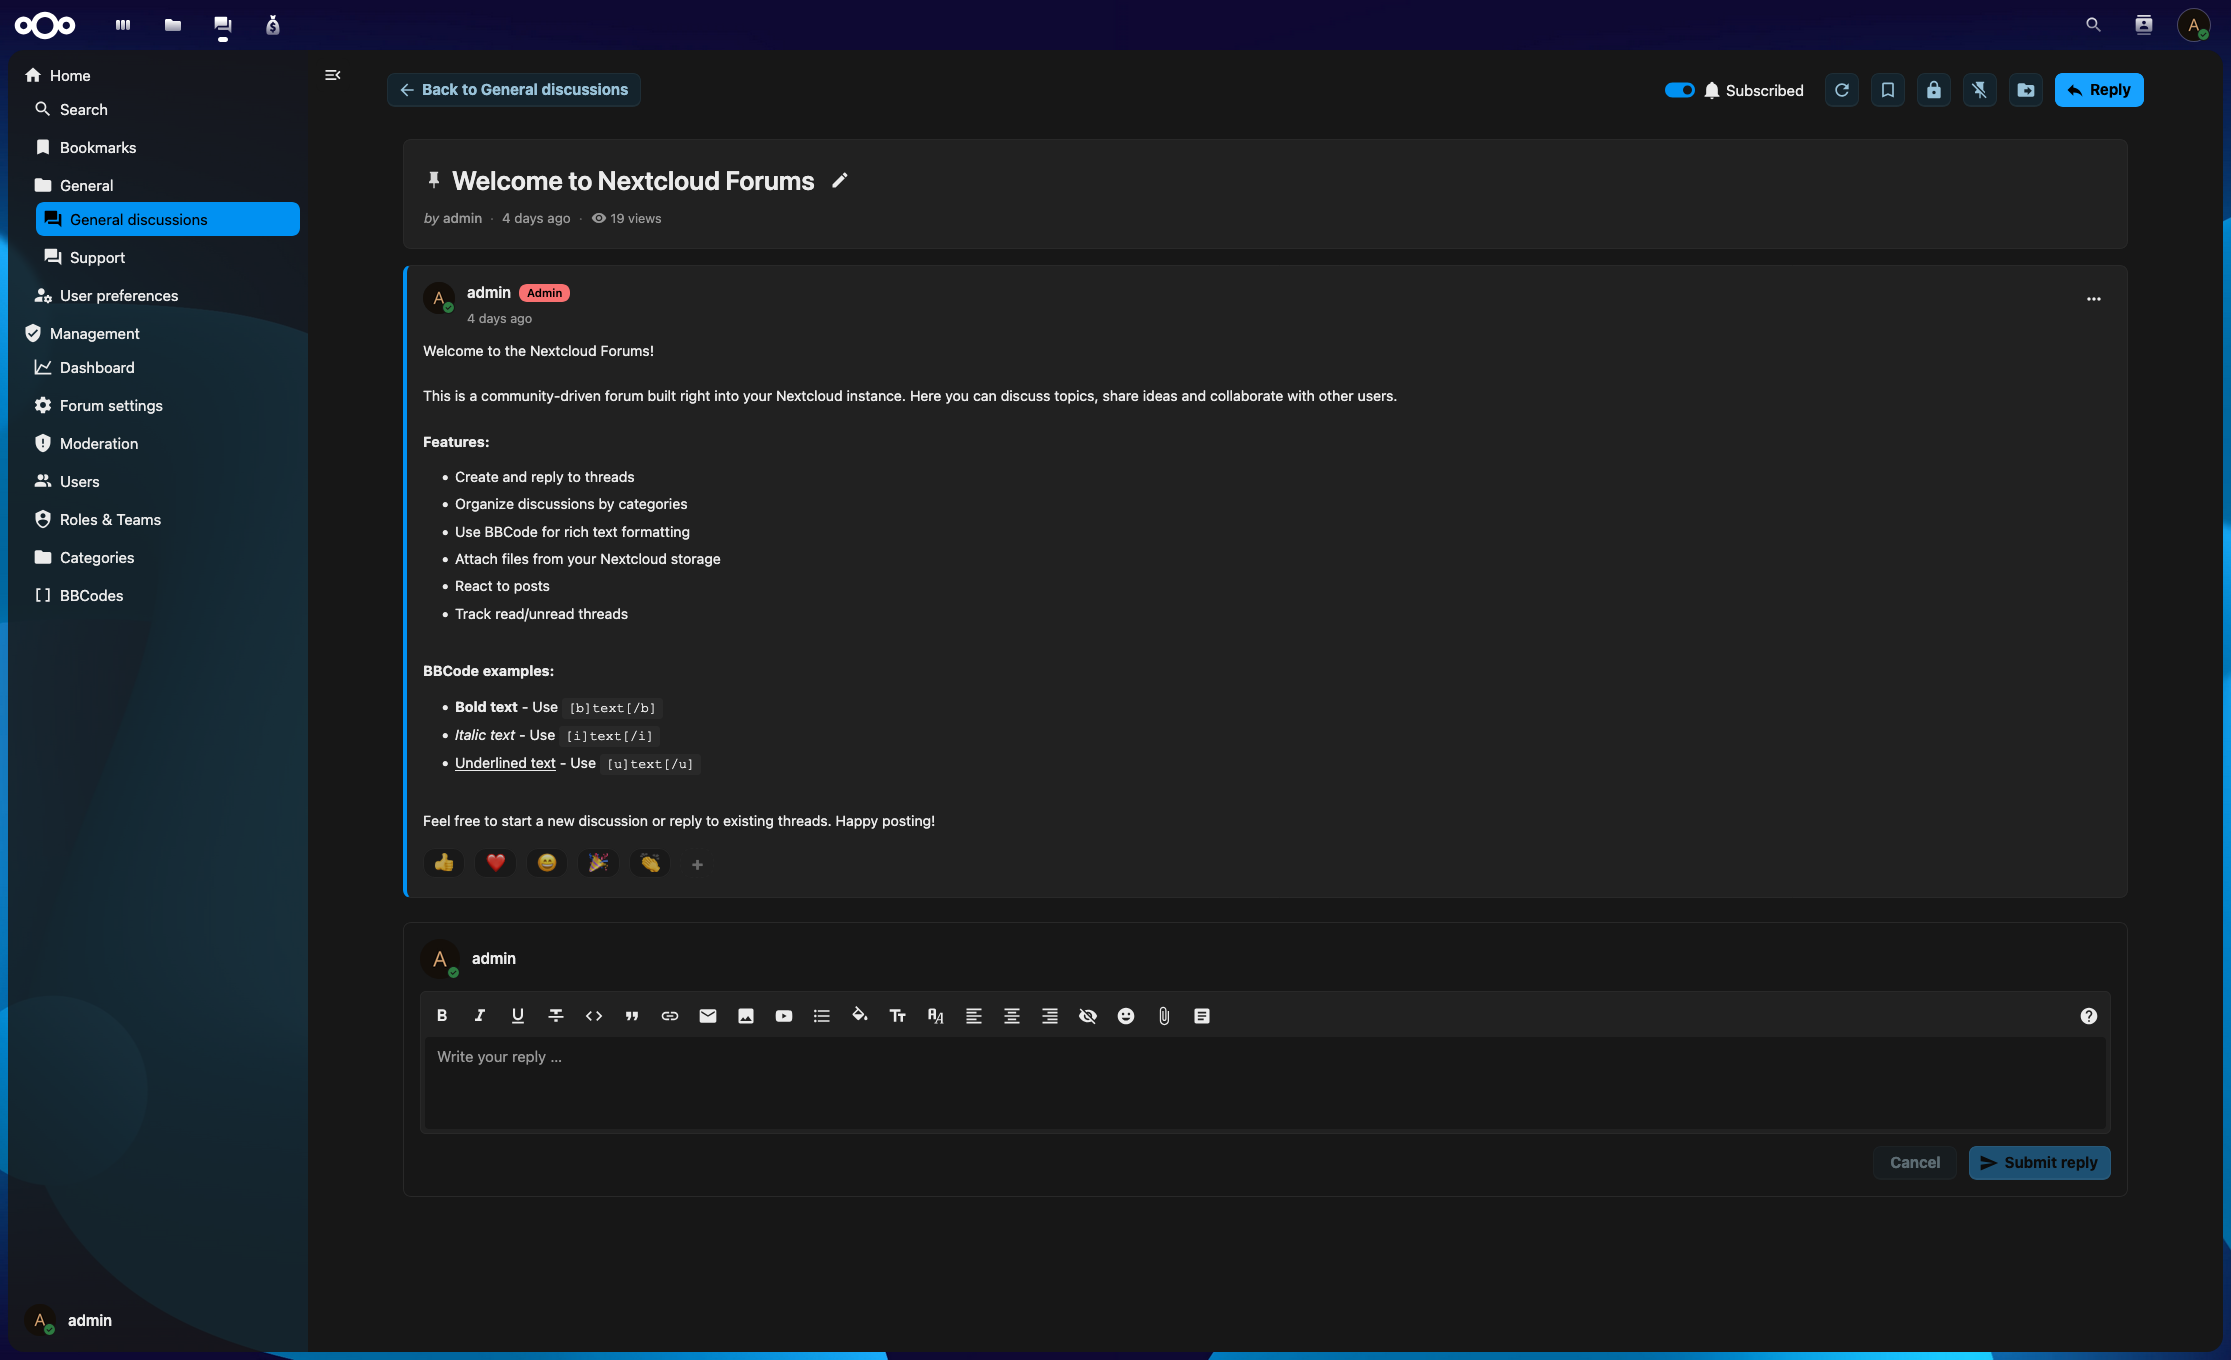Screen dimensions: 2231x1360
Task: Insert YouTube video in reply
Action: click(x=784, y=1016)
